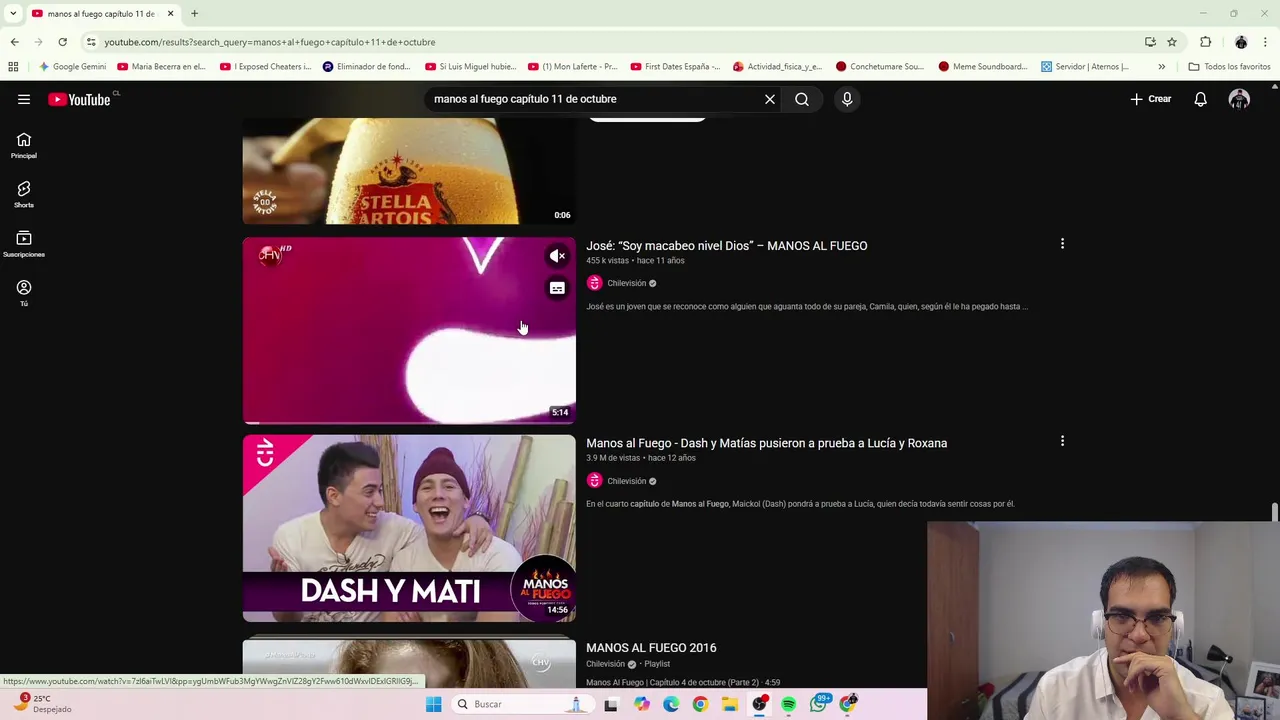
Task: Clear the search query with the X
Action: pos(770,99)
